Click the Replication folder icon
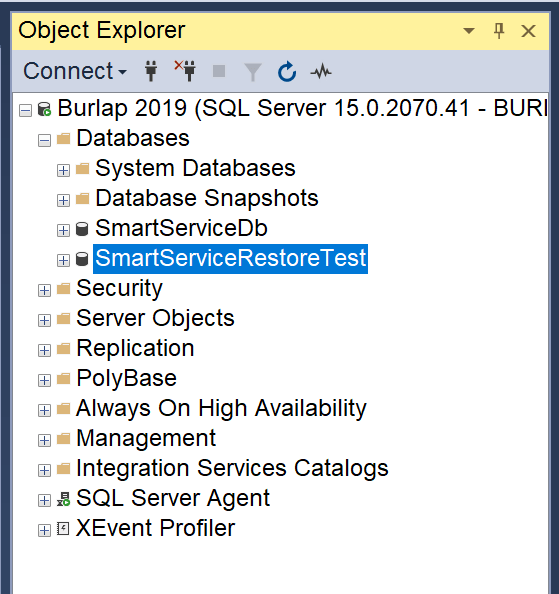Screen dimensions: 559x594 [x=63, y=349]
